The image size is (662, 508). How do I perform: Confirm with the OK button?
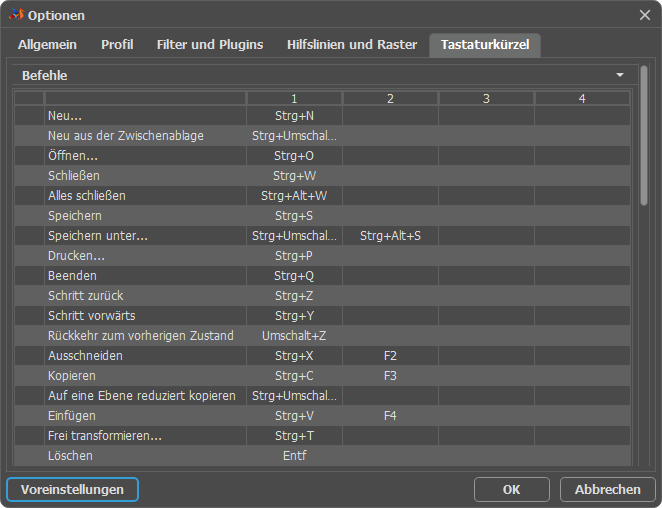tap(511, 489)
